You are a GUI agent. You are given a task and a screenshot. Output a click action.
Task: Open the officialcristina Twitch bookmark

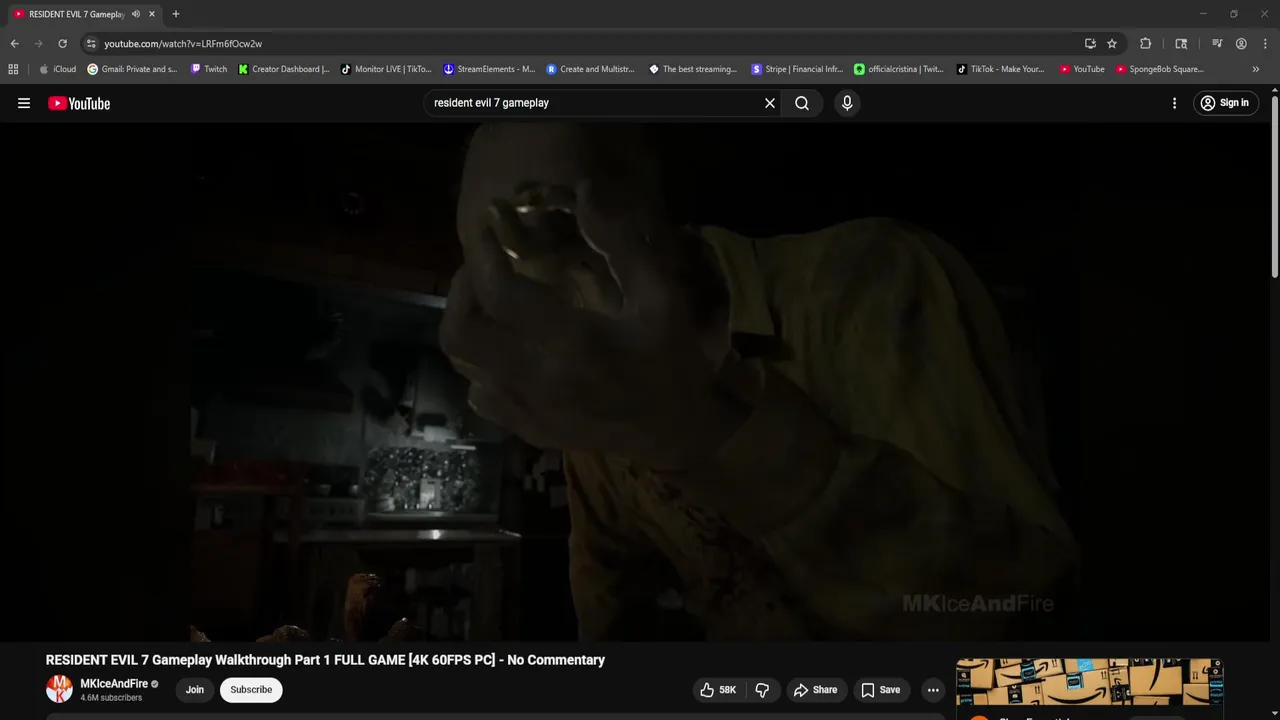(899, 69)
